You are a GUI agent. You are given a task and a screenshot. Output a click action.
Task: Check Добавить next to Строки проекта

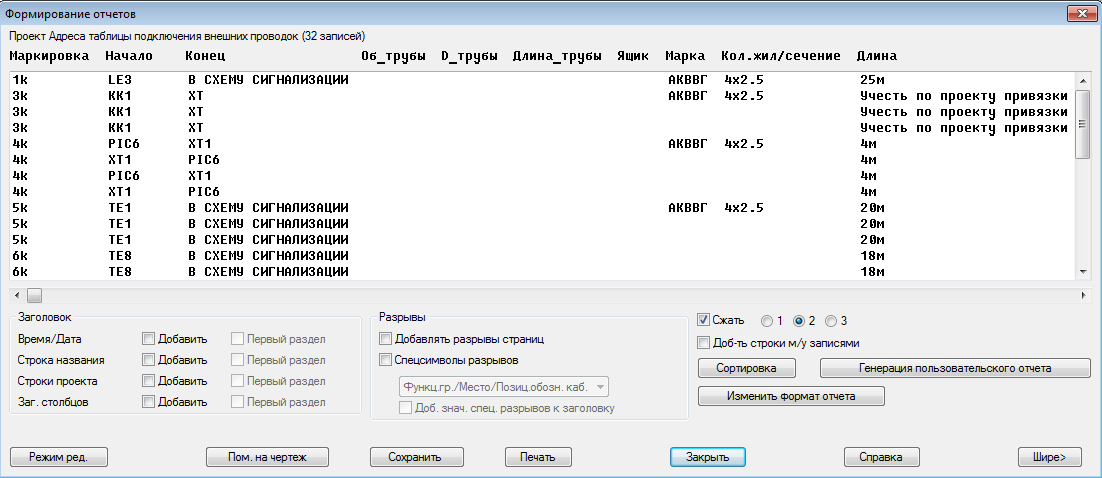(148, 381)
